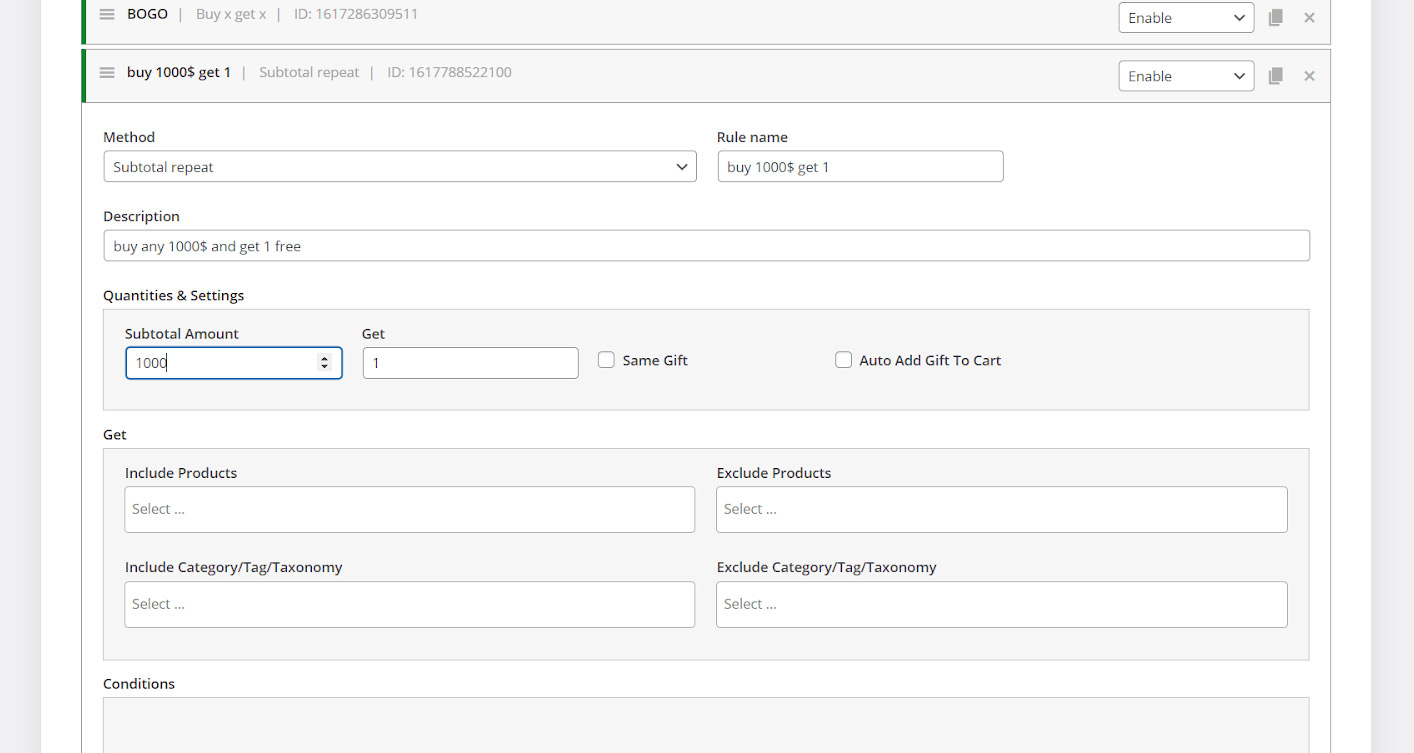
Task: Duplicate the buy 1000$ get 1 rule
Action: pyautogui.click(x=1275, y=76)
